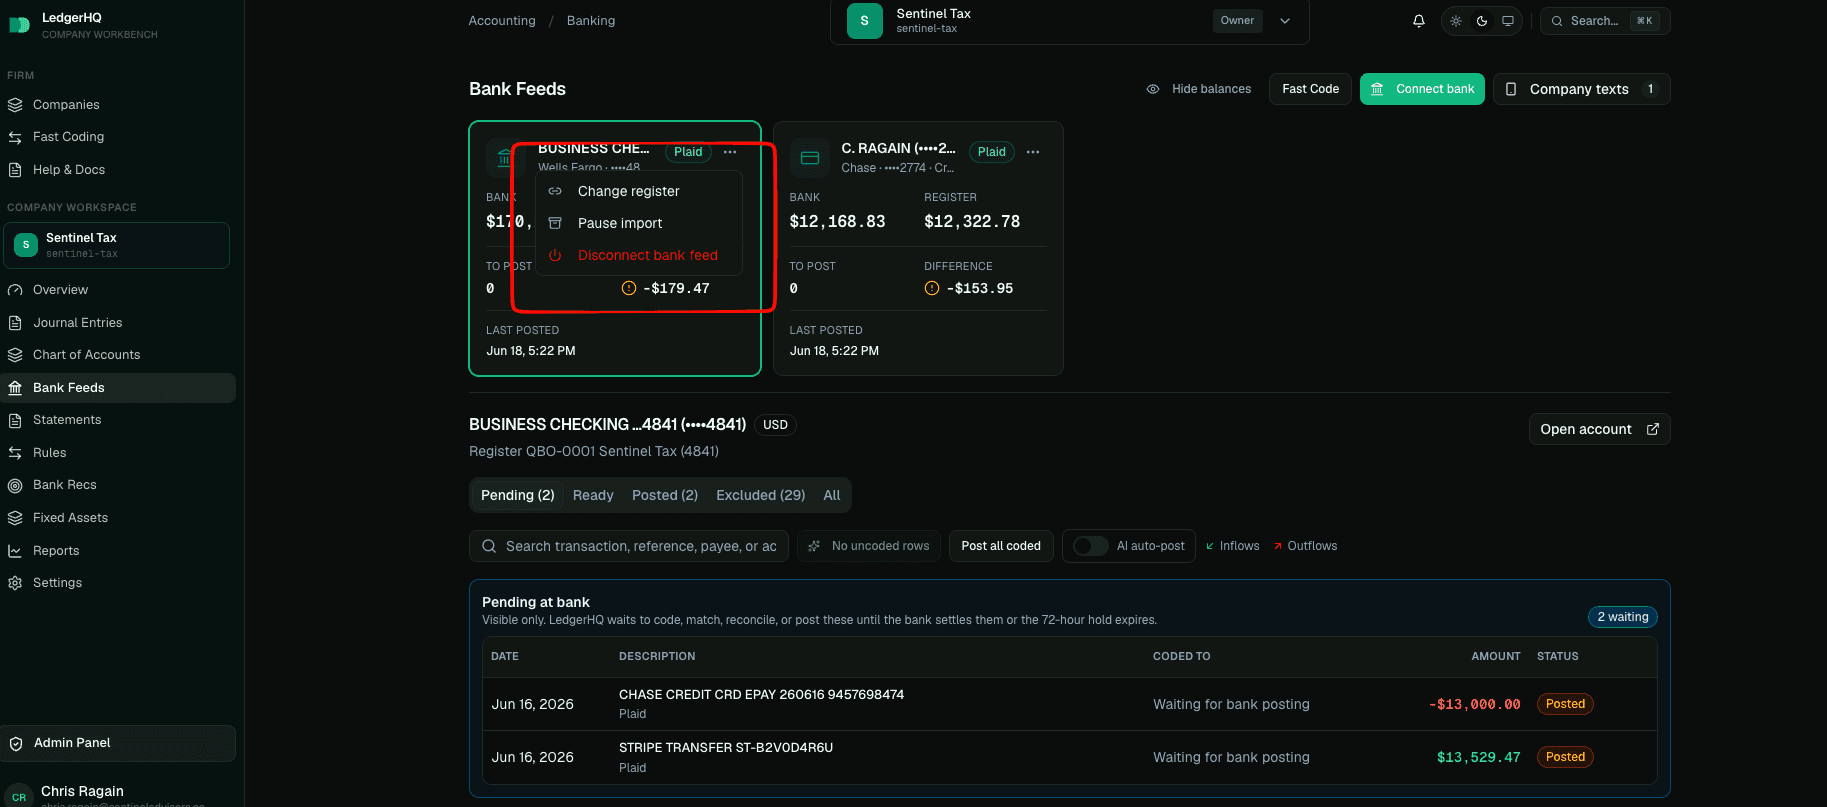This screenshot has height=807, width=1827.
Task: Filter by Outflows
Action: (x=1305, y=546)
